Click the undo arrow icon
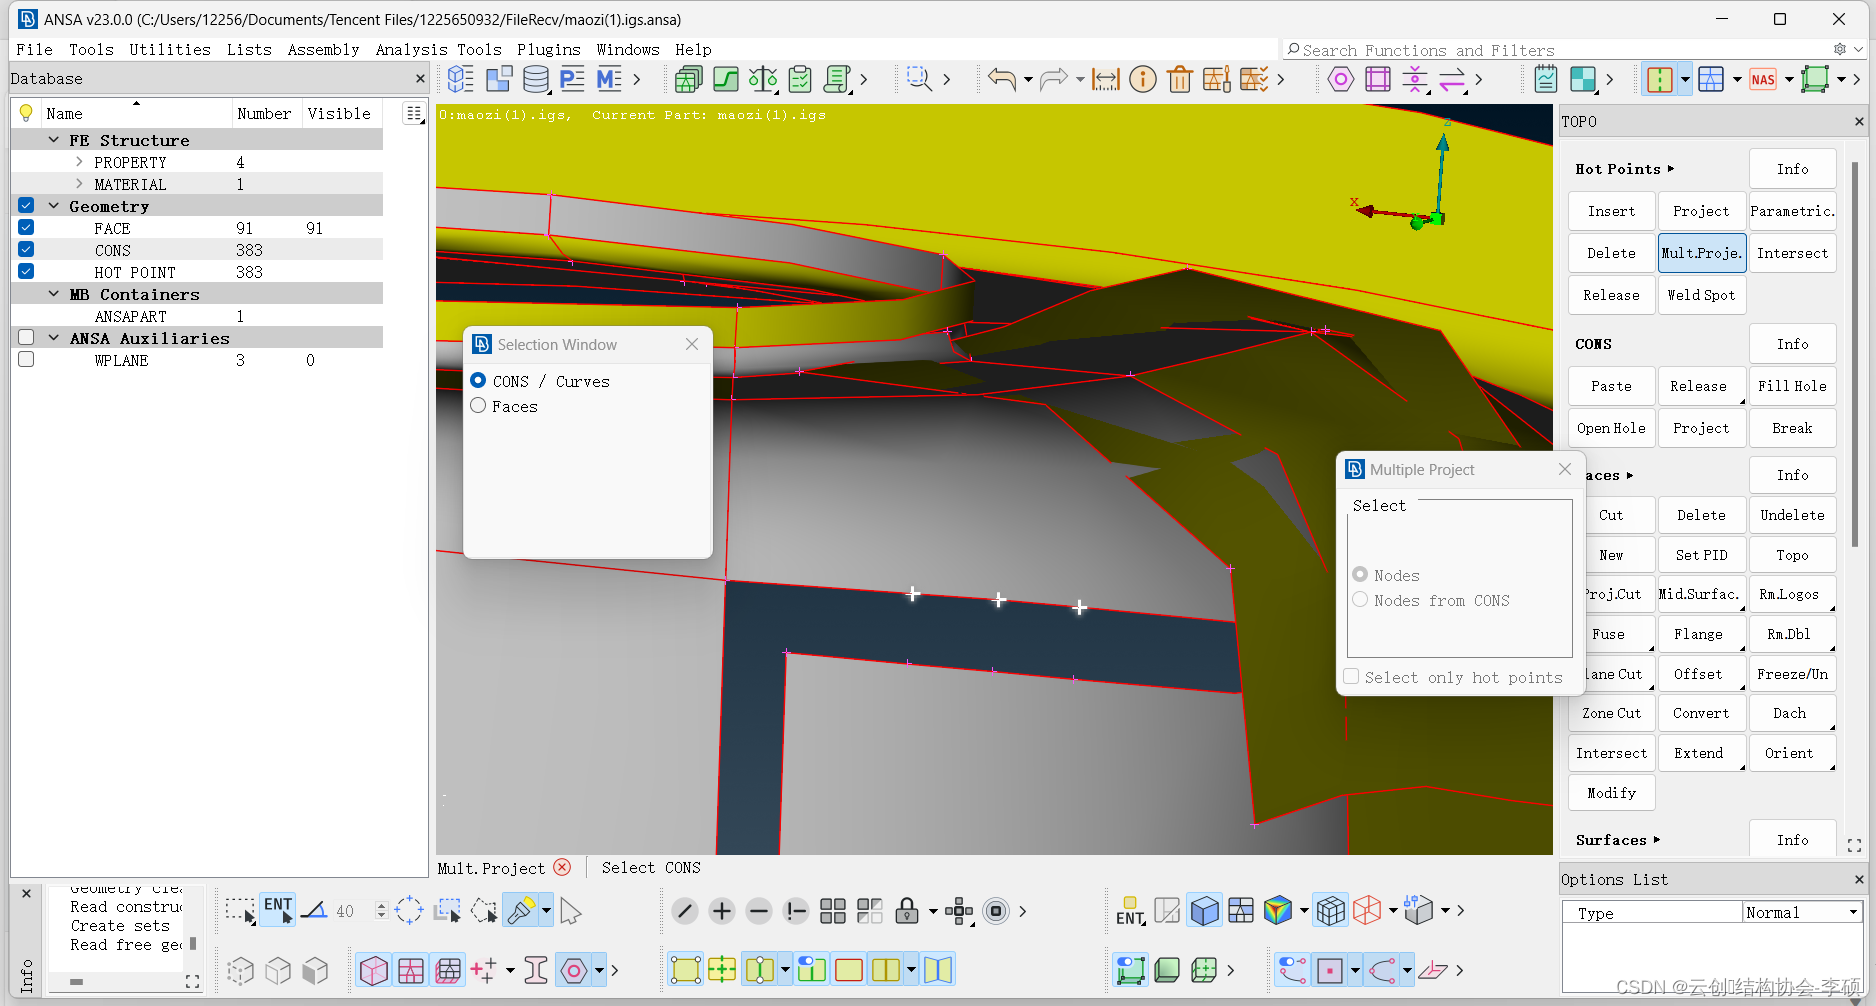This screenshot has height=1006, width=1876. [x=1001, y=79]
